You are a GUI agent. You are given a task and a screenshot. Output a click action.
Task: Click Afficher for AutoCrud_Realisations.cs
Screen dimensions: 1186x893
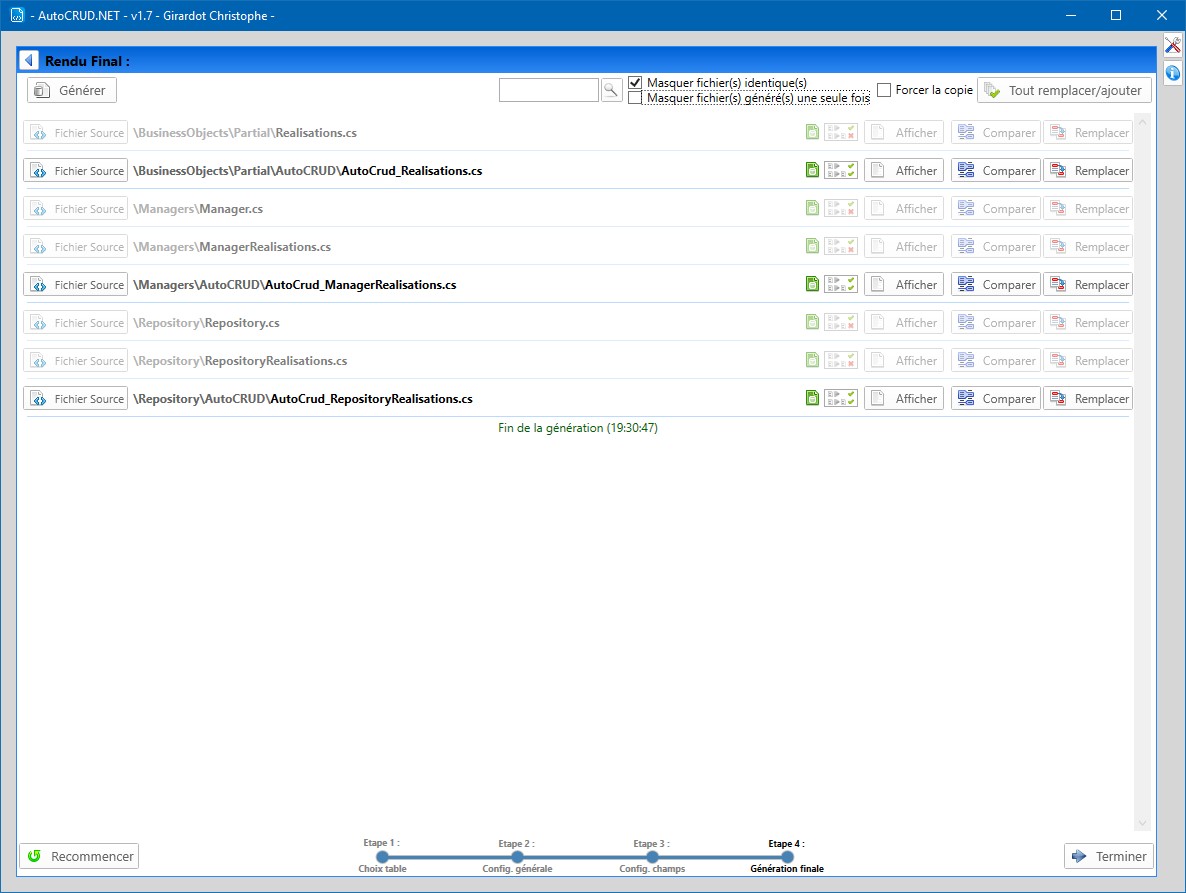904,170
